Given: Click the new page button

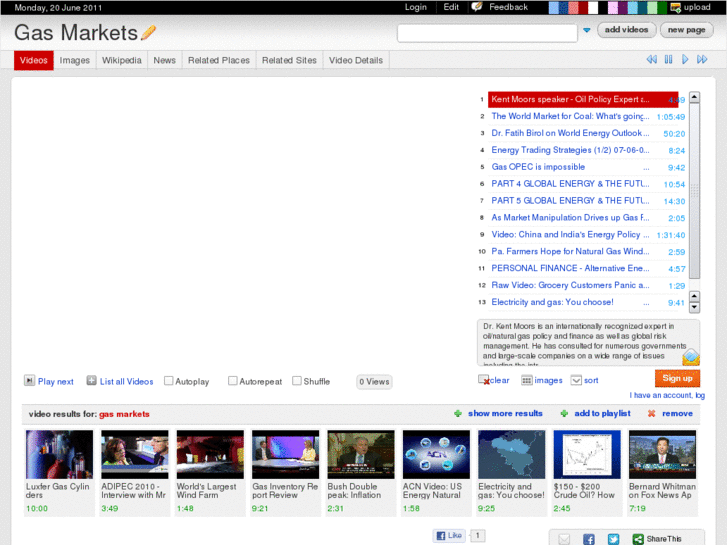Looking at the screenshot, I should (x=686, y=30).
